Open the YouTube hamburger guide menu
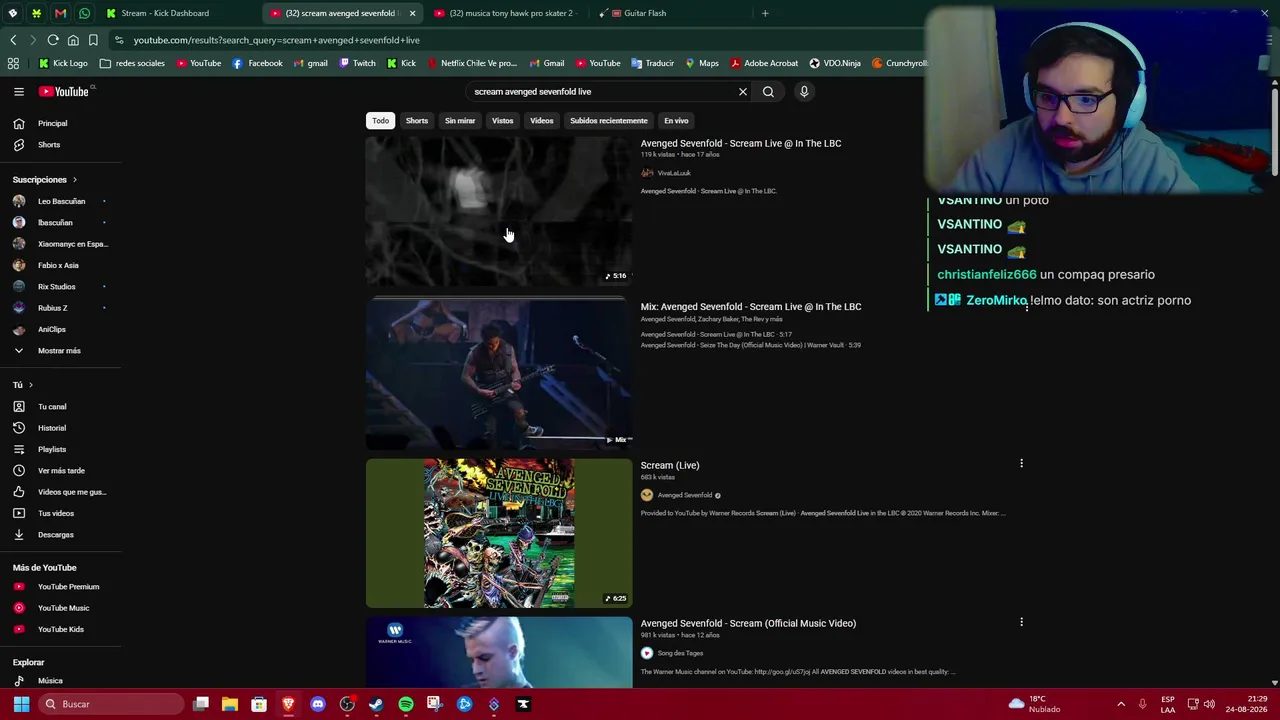 19,92
